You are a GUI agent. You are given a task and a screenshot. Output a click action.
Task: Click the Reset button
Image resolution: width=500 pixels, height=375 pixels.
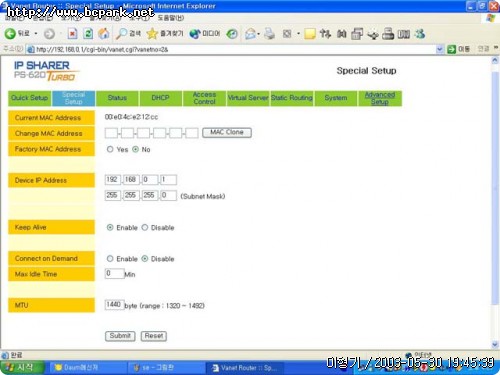click(x=154, y=336)
